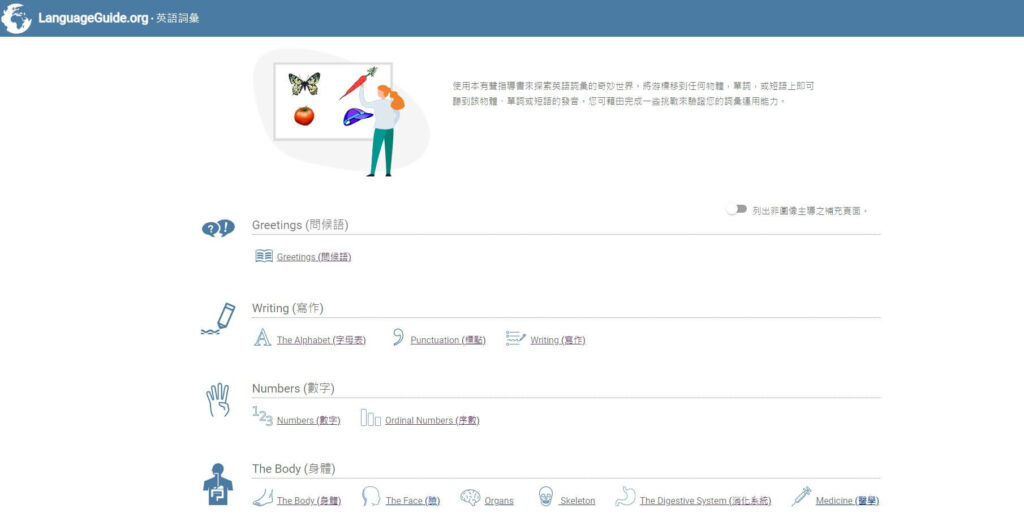This screenshot has width=1024, height=526.
Task: Open the Numbers (數字) link
Action: 308,421
